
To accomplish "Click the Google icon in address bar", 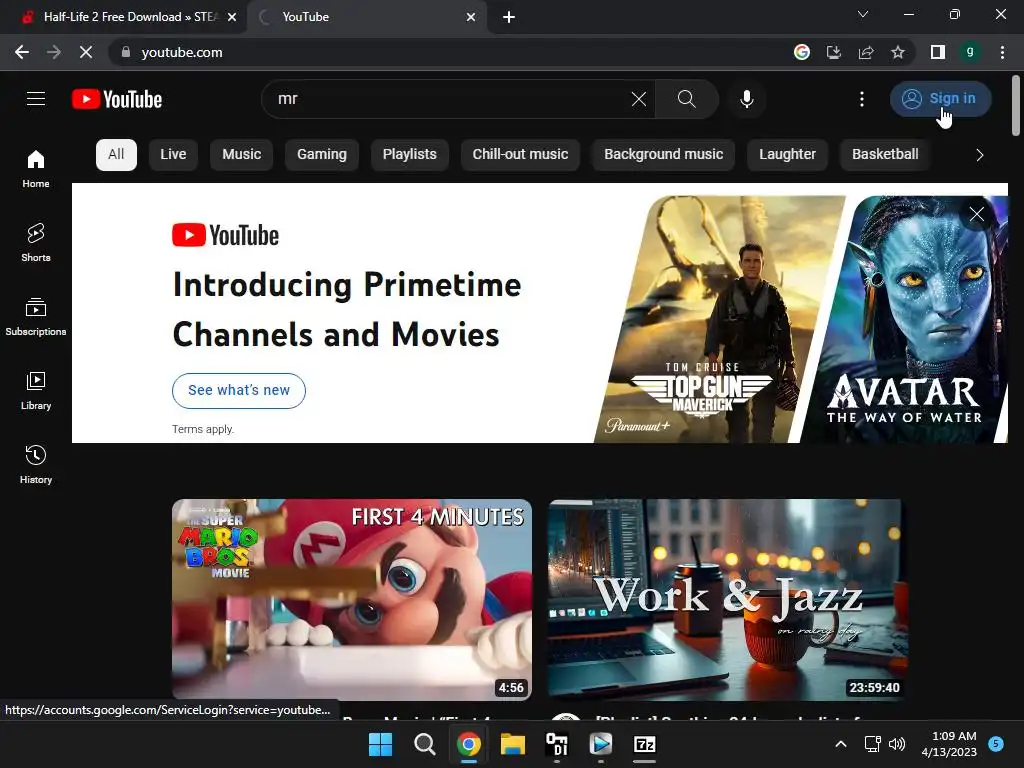I will coord(802,52).
